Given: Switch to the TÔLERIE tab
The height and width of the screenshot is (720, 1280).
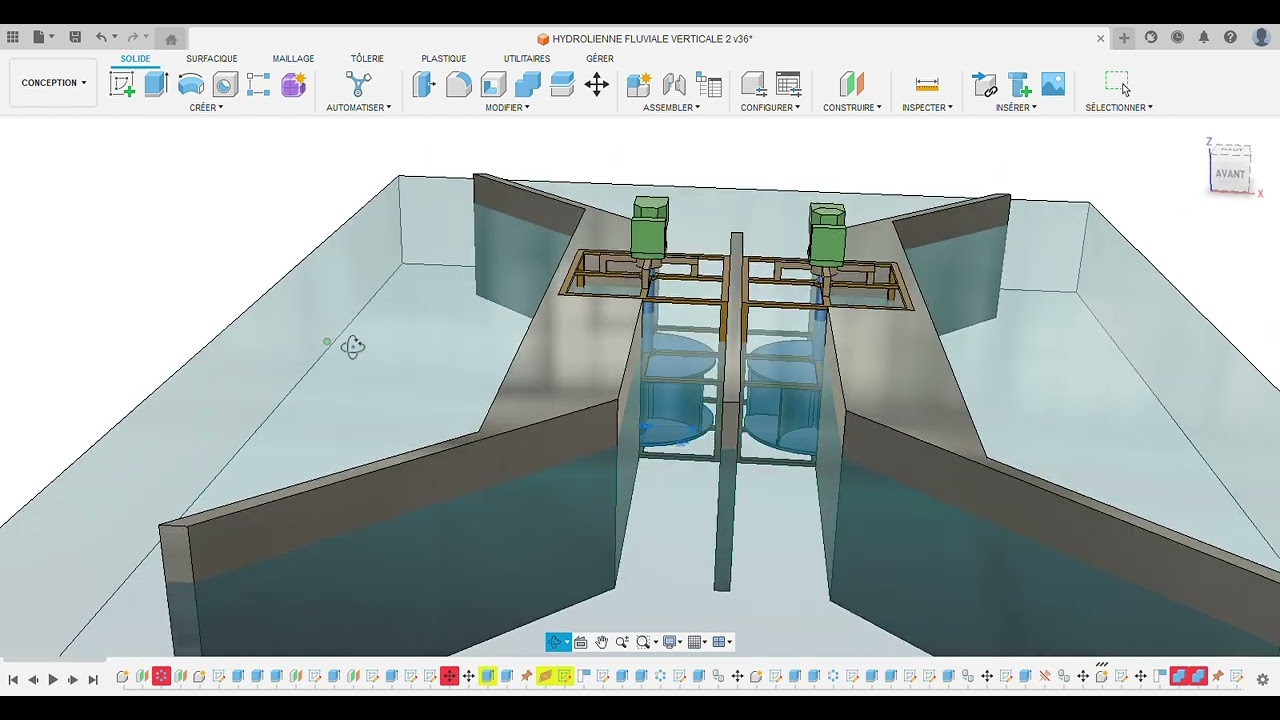Looking at the screenshot, I should [x=367, y=59].
